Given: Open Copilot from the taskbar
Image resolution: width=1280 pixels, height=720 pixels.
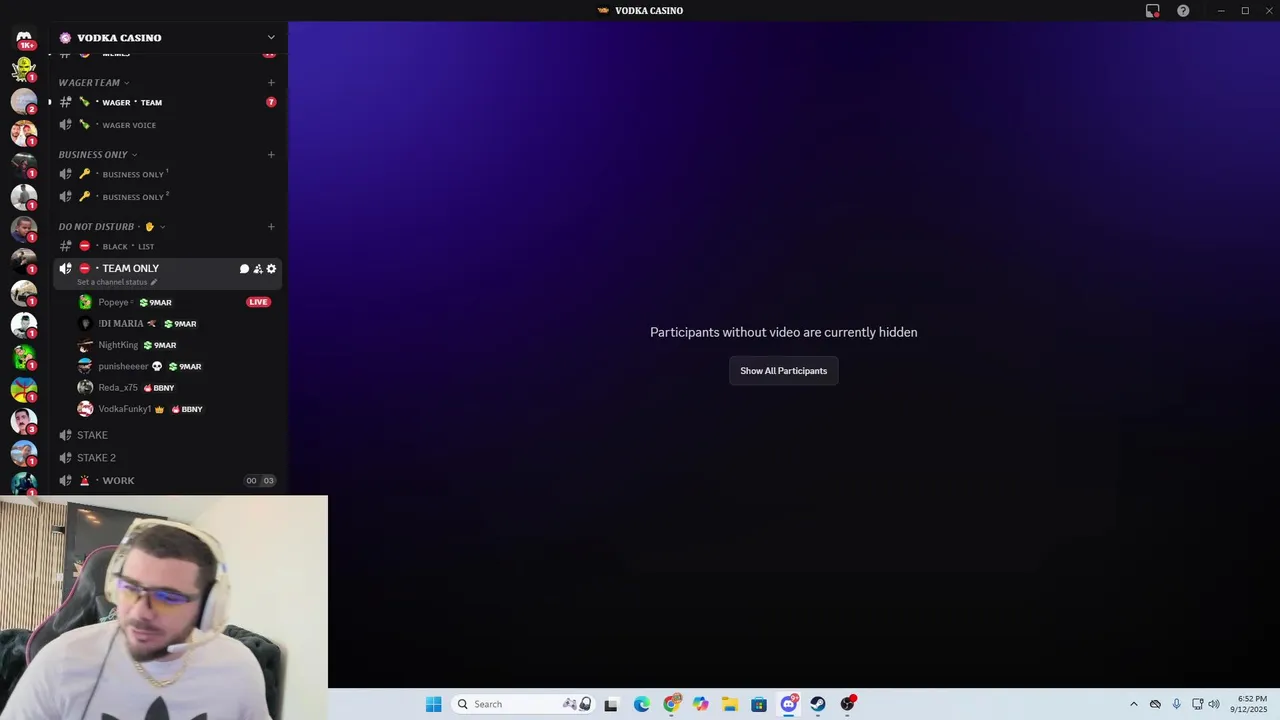Looking at the screenshot, I should [x=701, y=704].
